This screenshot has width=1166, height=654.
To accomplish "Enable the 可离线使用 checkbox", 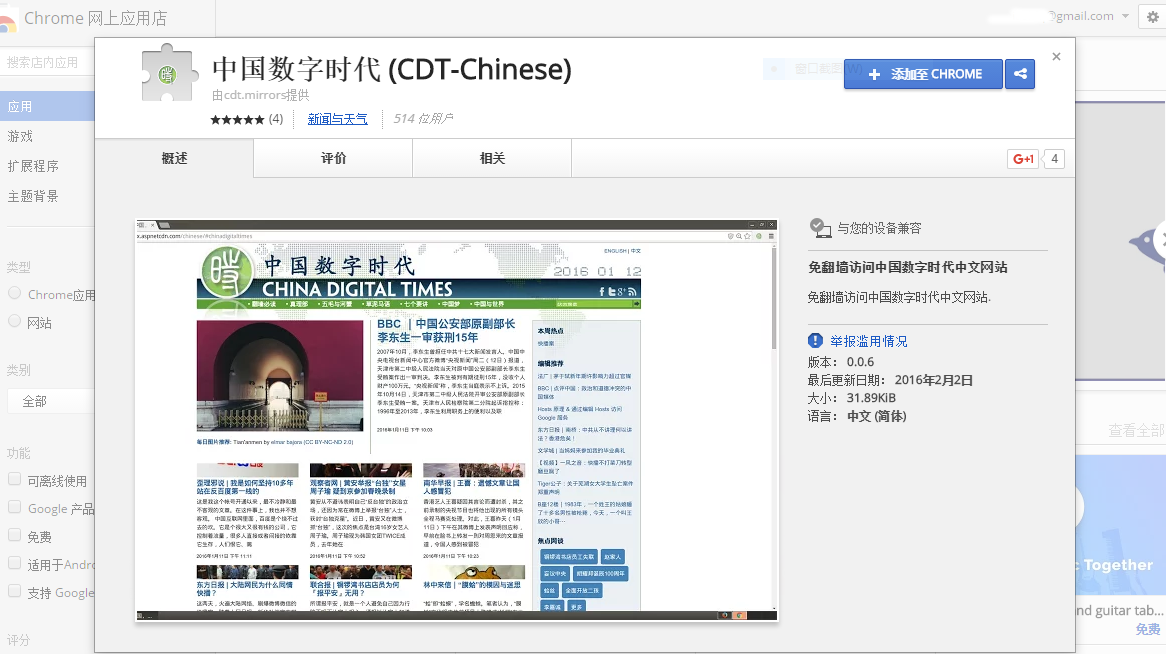I will (14, 479).
